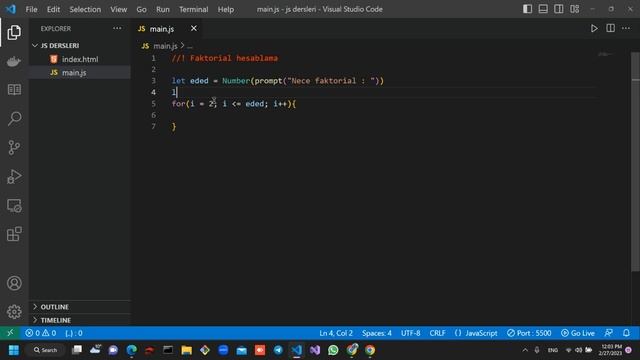Open Google Chrome from the taskbar
The height and width of the screenshot is (360, 640).
point(370,350)
